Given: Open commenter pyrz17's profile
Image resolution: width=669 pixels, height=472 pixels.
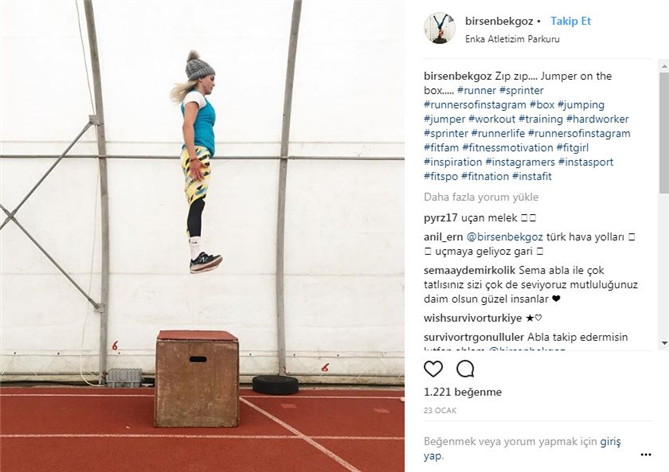Looking at the screenshot, I should (440, 218).
